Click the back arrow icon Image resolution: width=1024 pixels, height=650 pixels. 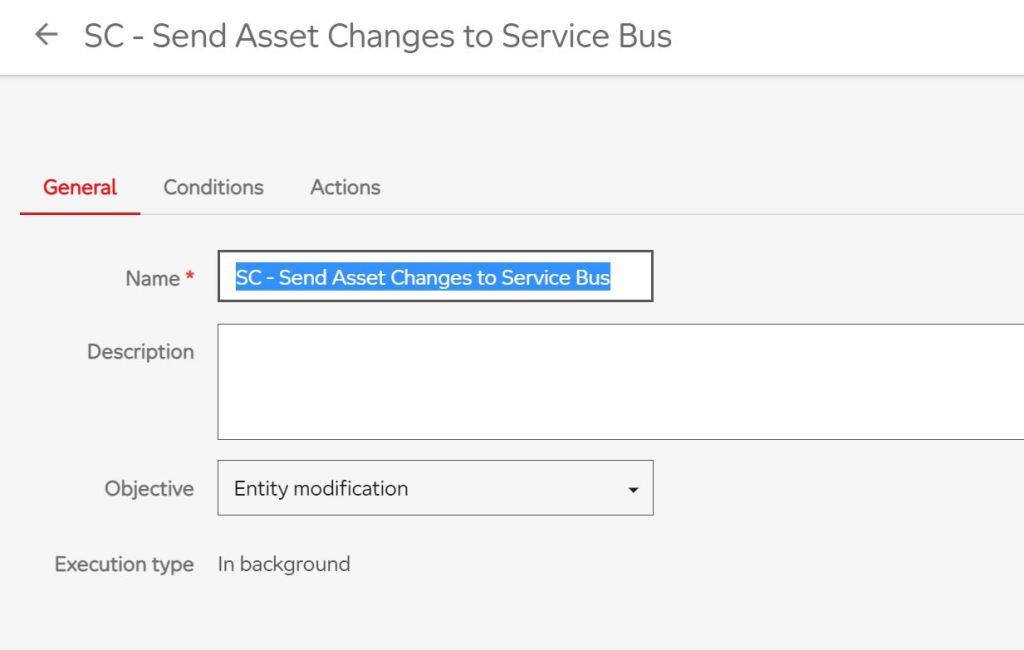coord(46,36)
